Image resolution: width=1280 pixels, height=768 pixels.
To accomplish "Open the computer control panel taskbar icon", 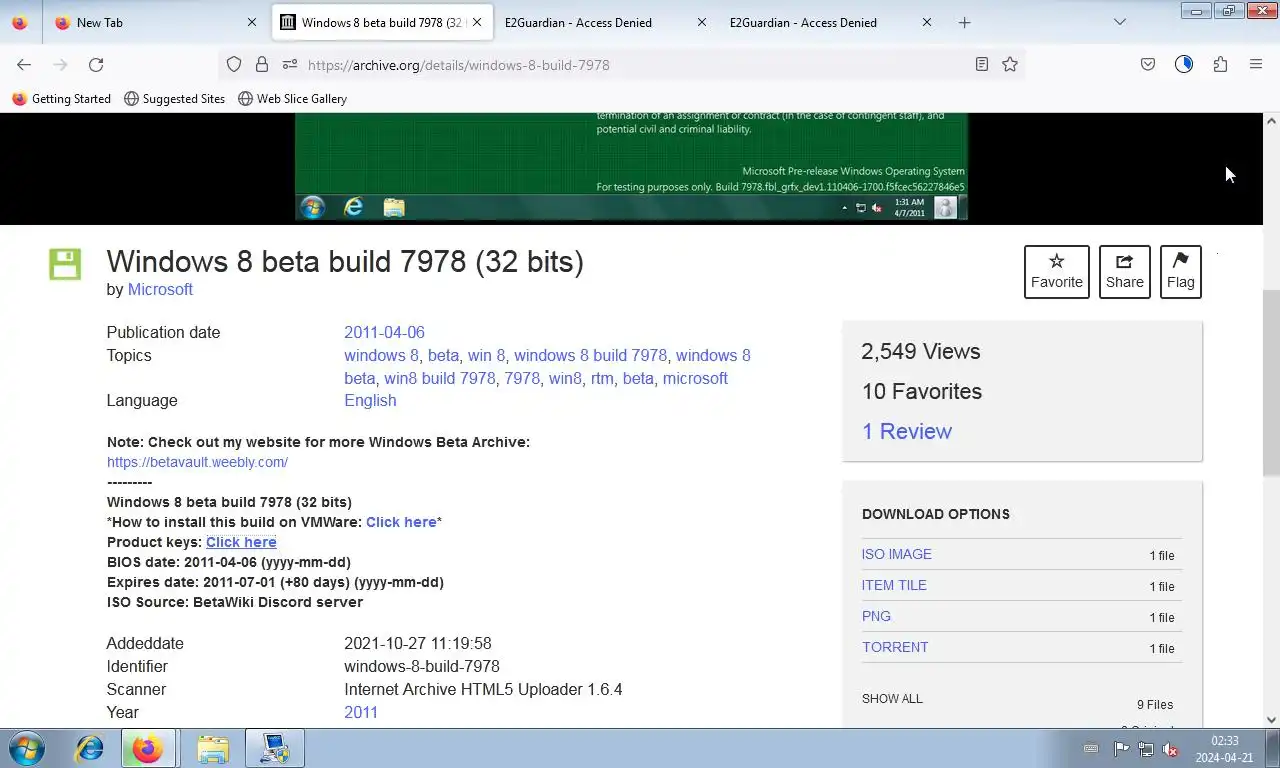I will coord(274,748).
